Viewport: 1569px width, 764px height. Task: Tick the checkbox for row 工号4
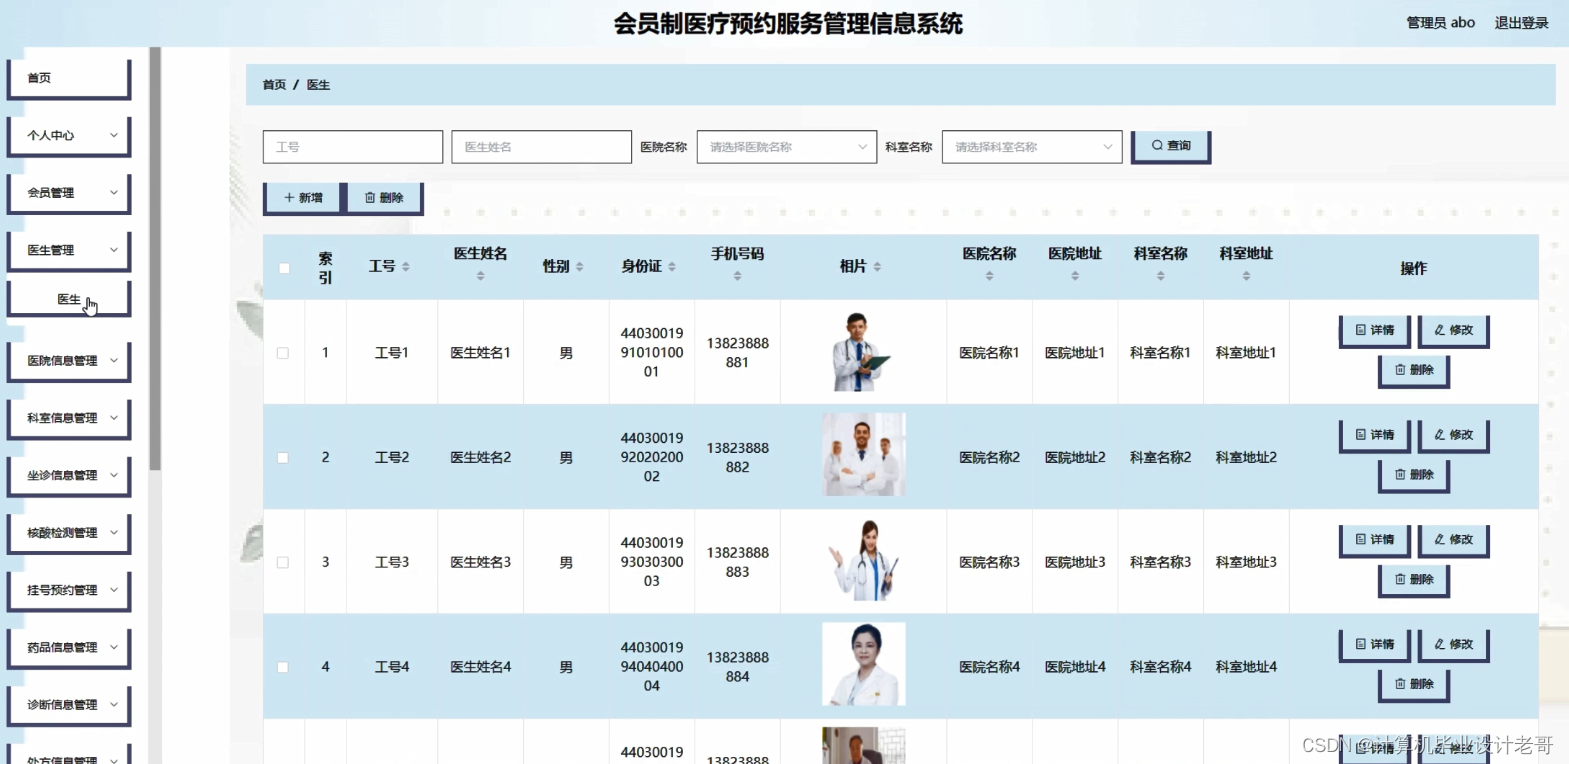point(283,667)
